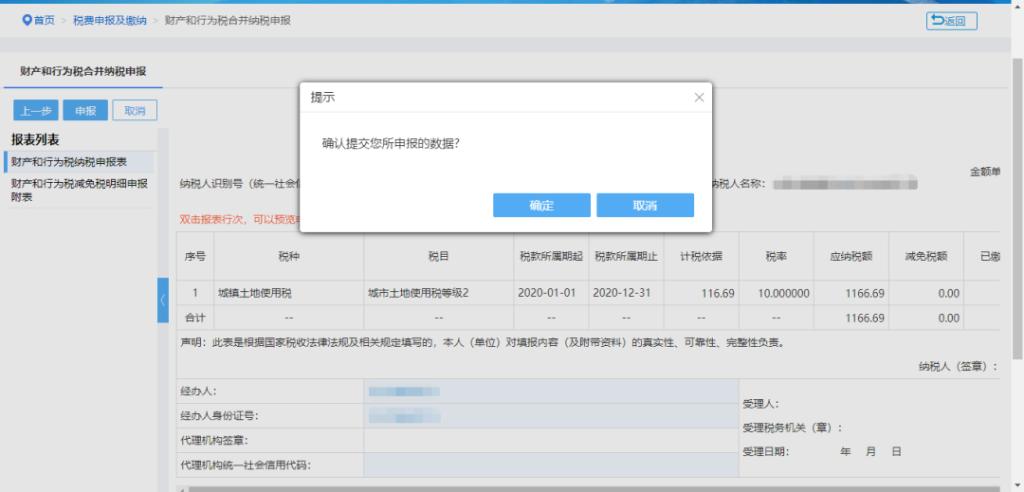
Task: Select 财产和行为税纳税申报表 in the report list
Action: tap(69, 161)
